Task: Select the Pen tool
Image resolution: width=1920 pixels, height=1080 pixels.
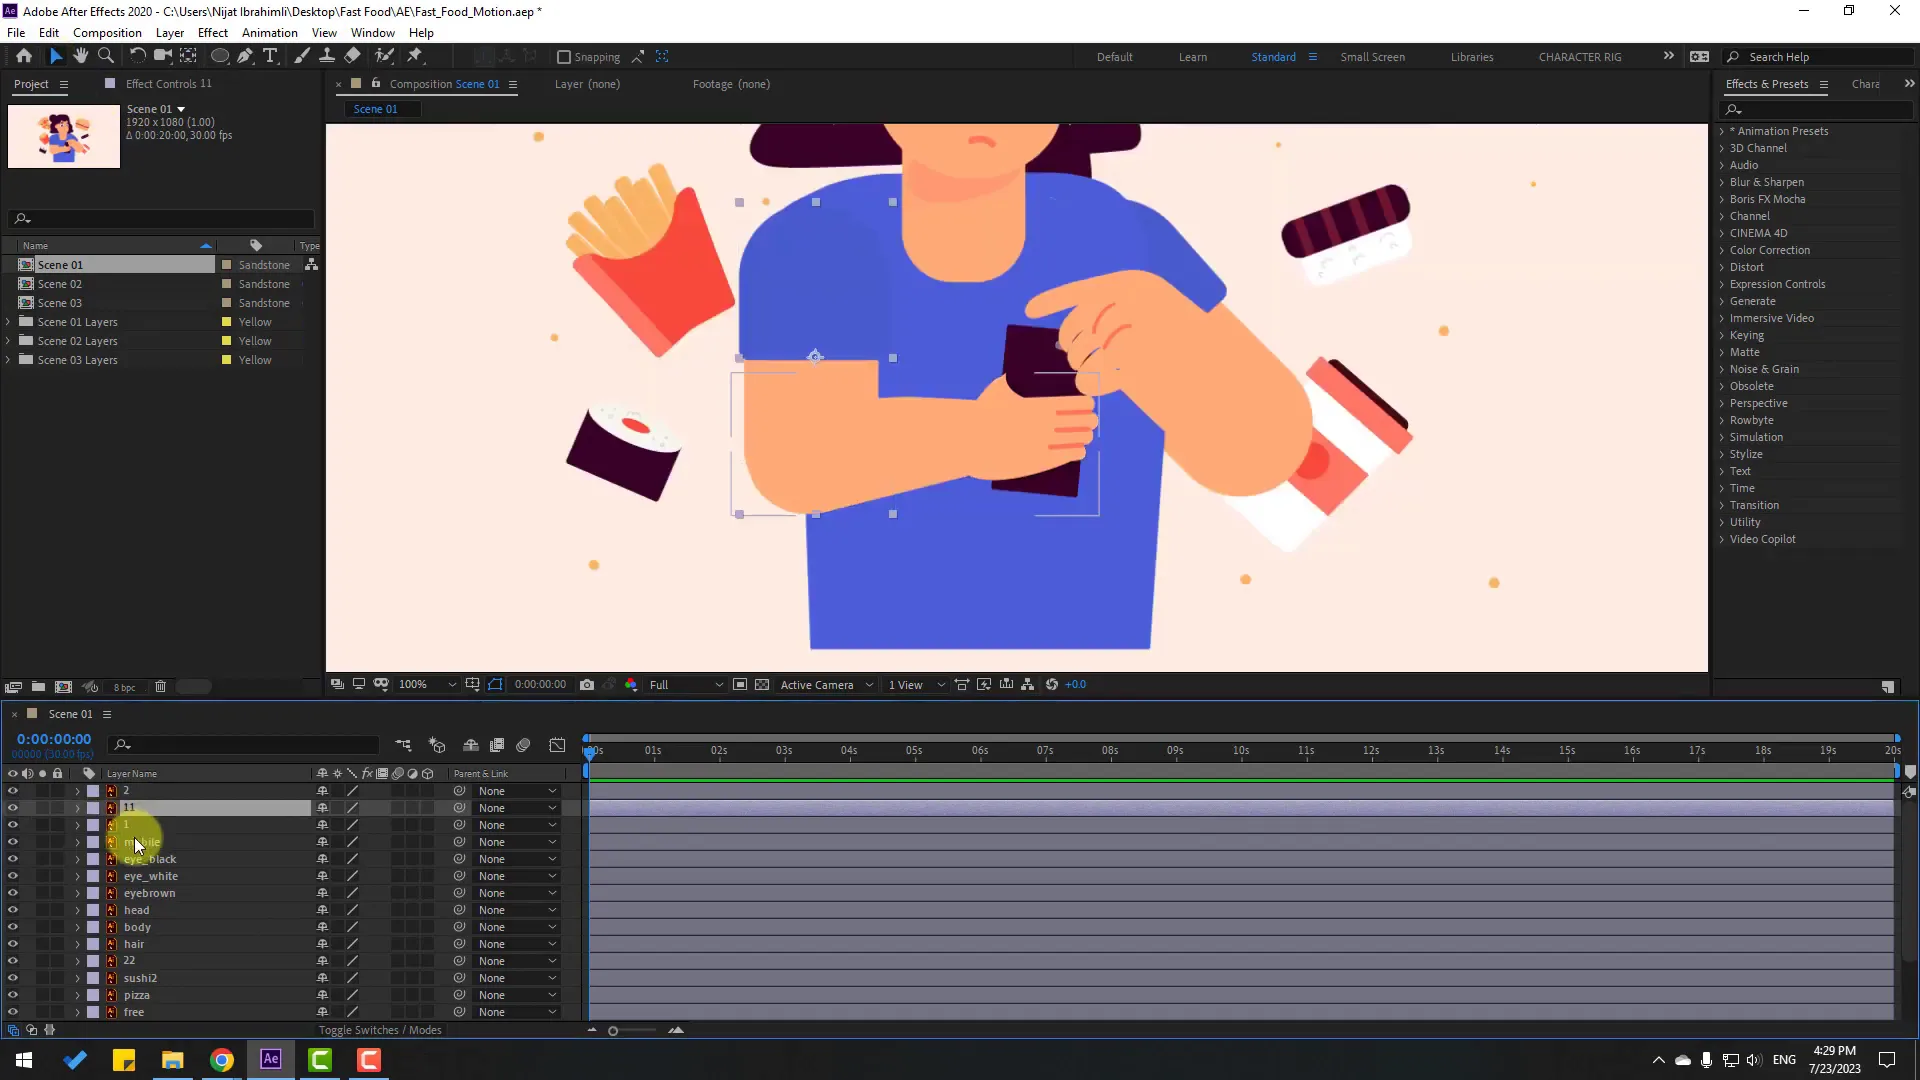Action: tap(246, 56)
